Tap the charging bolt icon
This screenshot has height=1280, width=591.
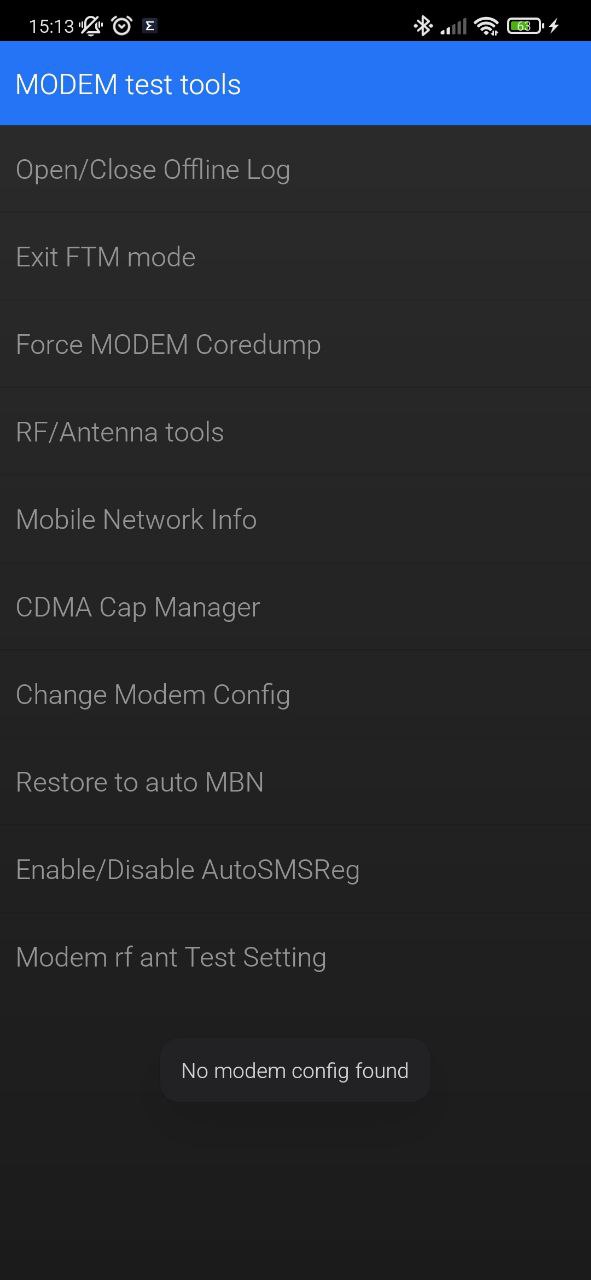[554, 26]
